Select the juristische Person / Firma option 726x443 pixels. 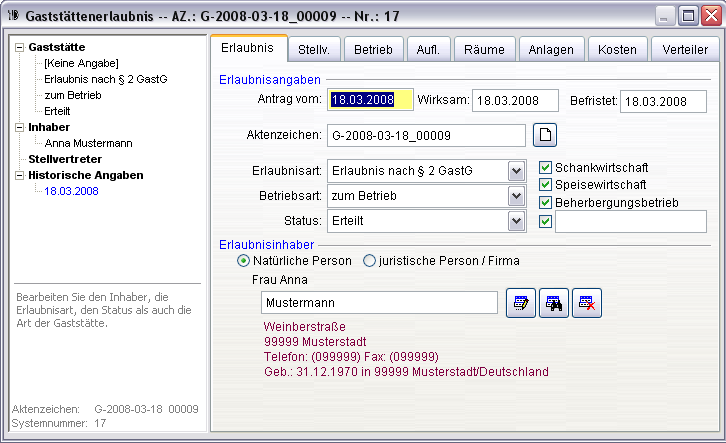coord(369,261)
